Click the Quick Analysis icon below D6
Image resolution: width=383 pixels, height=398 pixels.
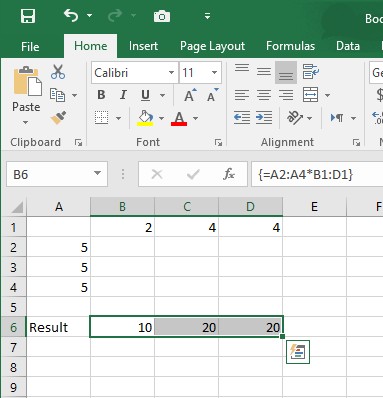tap(298, 352)
